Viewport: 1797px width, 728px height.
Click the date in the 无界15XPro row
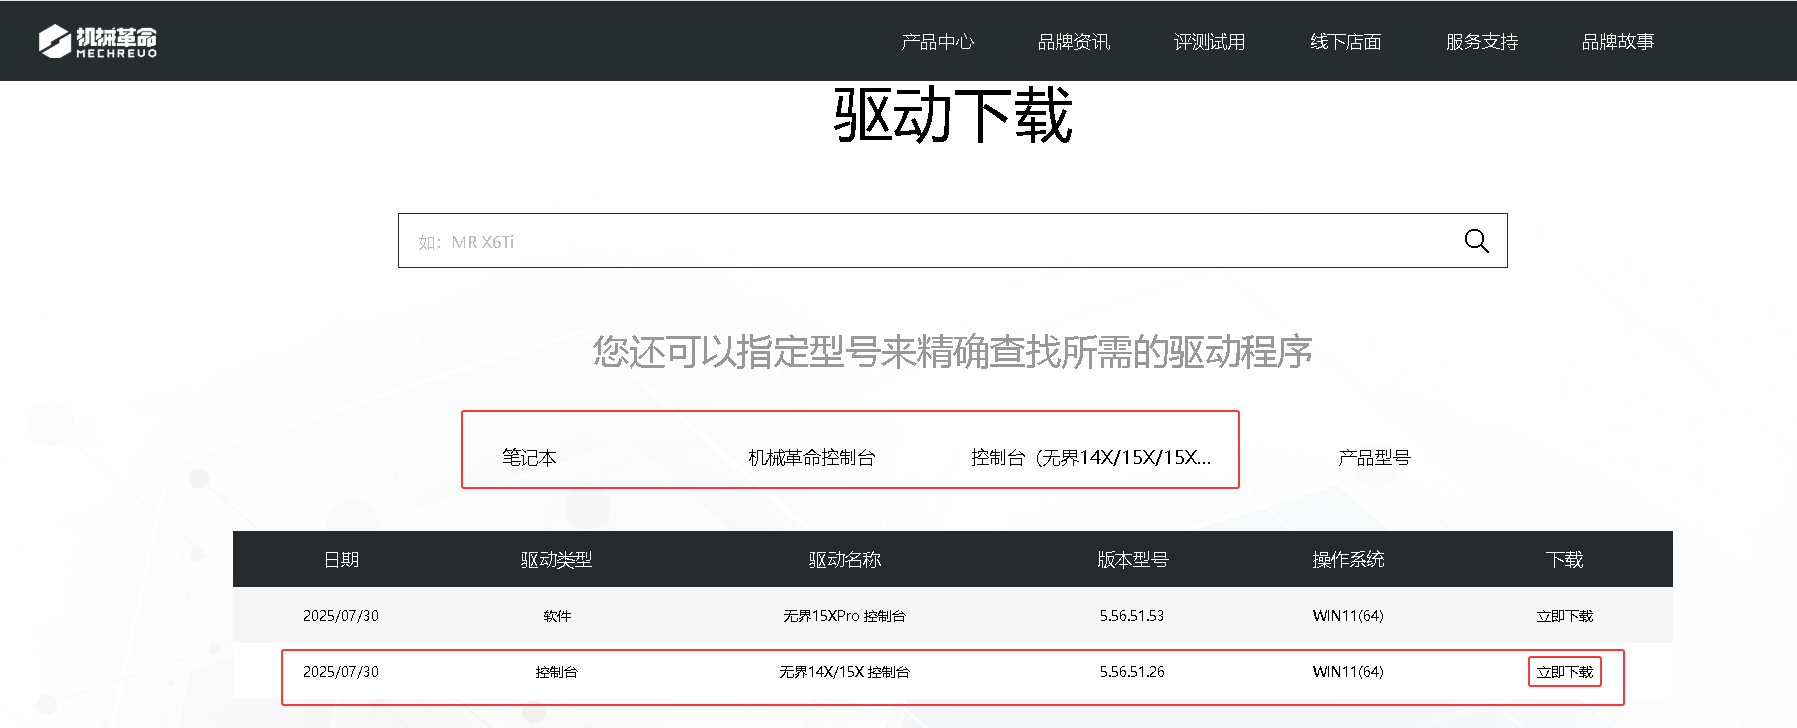click(341, 616)
